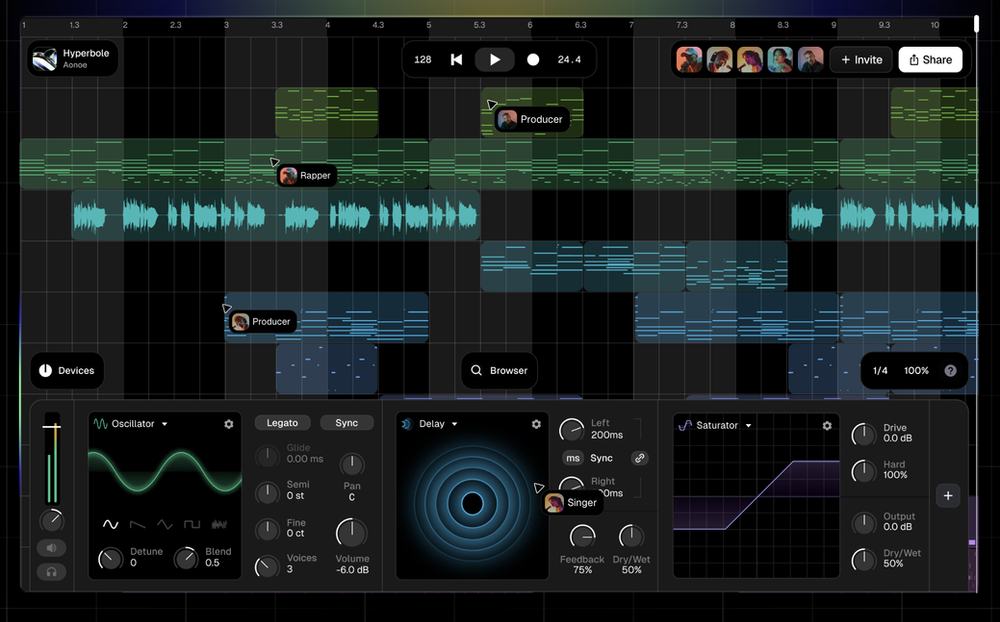Screen dimensions: 1000x622
Task: Click the Invite button
Action: (x=861, y=60)
